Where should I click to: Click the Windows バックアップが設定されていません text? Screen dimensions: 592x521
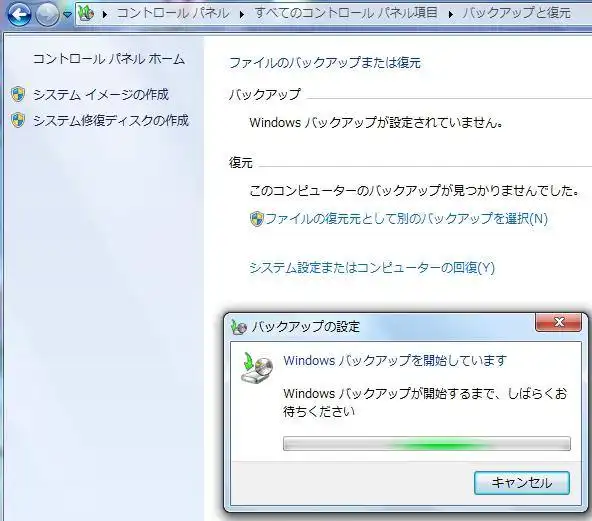point(376,123)
